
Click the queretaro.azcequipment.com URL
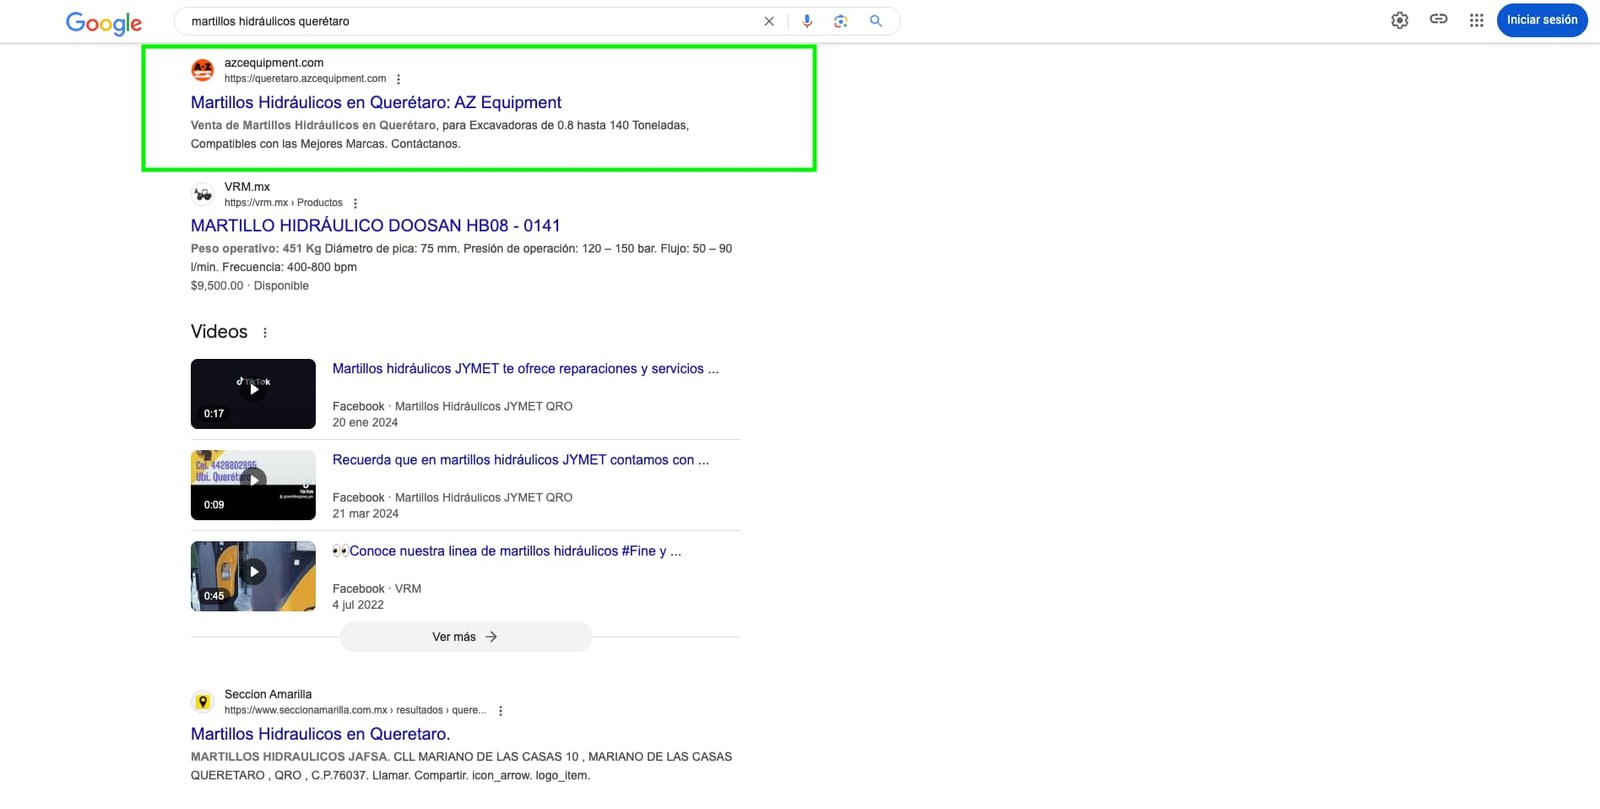point(305,79)
